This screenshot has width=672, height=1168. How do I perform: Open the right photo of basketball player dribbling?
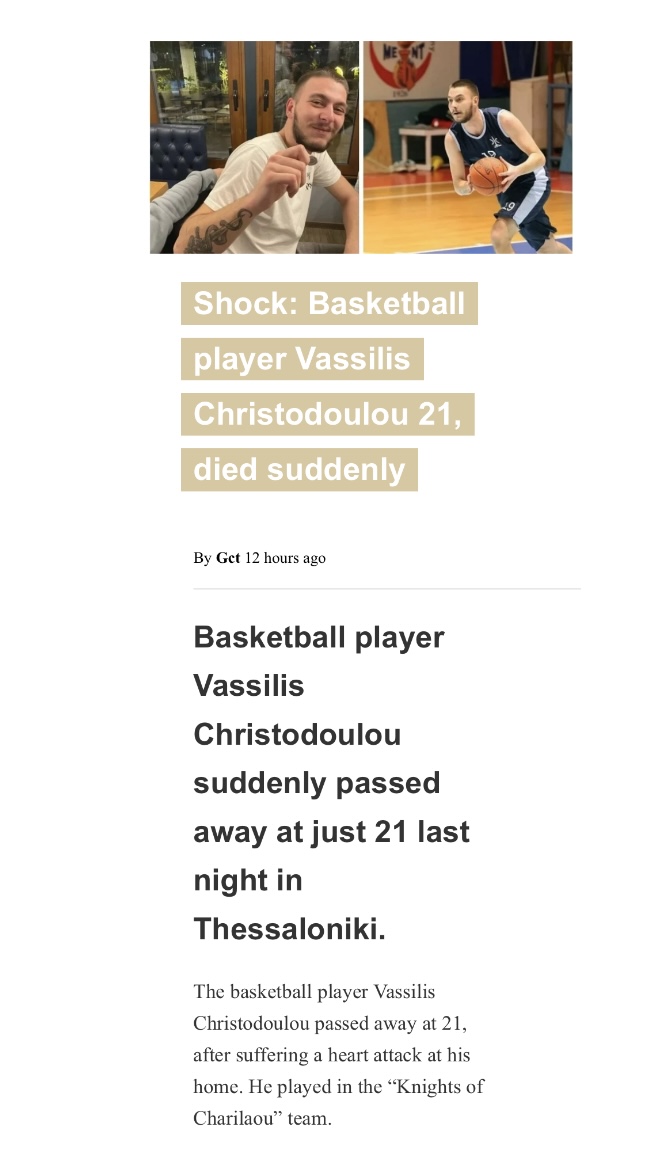point(467,147)
